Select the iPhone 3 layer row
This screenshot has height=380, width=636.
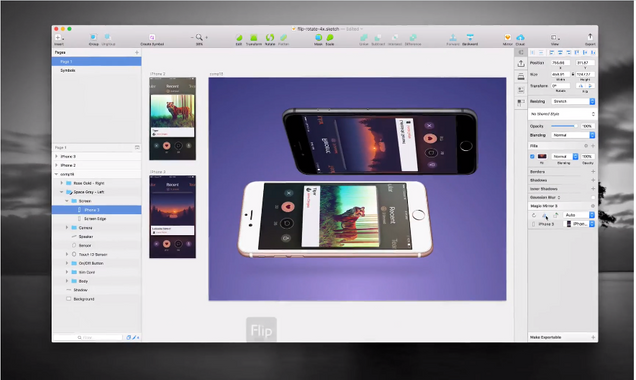[x=97, y=210]
